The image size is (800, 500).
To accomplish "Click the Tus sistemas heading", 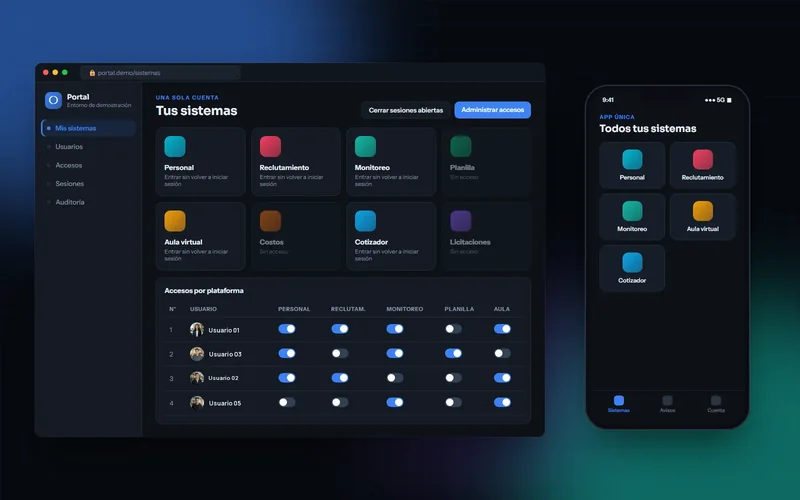I will pyautogui.click(x=196, y=111).
